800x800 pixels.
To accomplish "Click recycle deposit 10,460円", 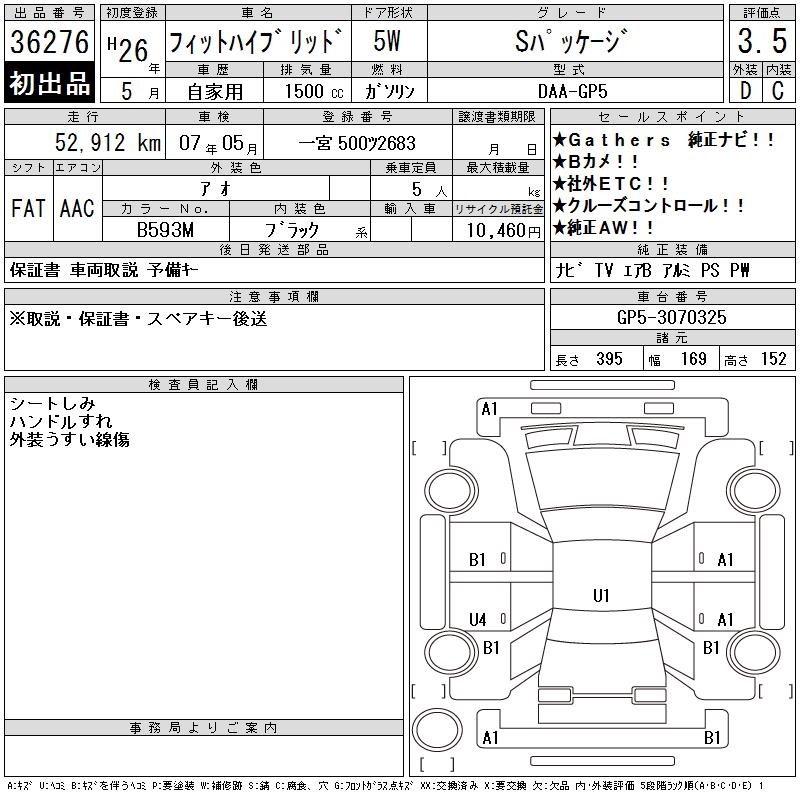I will (x=504, y=231).
